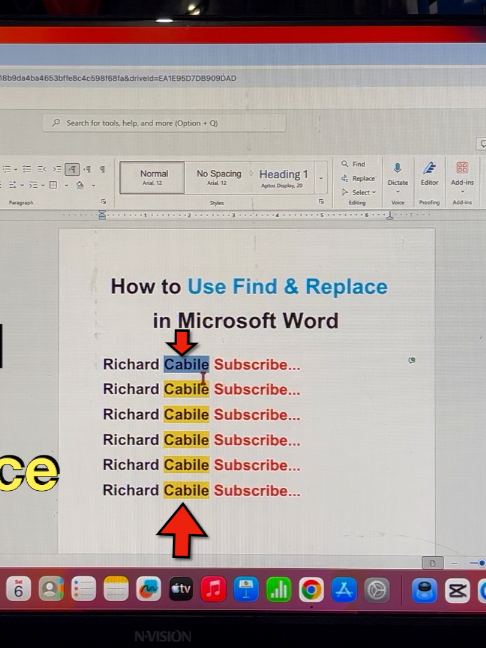Open Numbers from the Dock
486x648 pixels.
[x=279, y=589]
